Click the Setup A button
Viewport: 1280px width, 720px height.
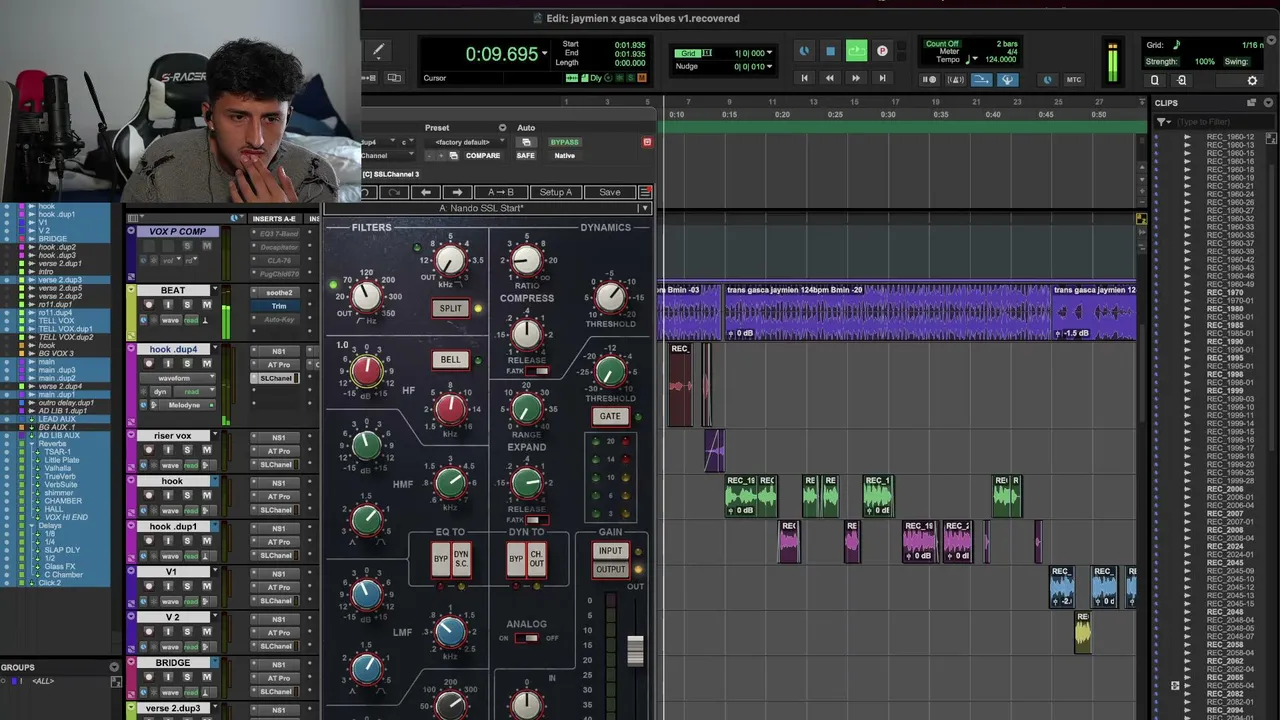556,192
